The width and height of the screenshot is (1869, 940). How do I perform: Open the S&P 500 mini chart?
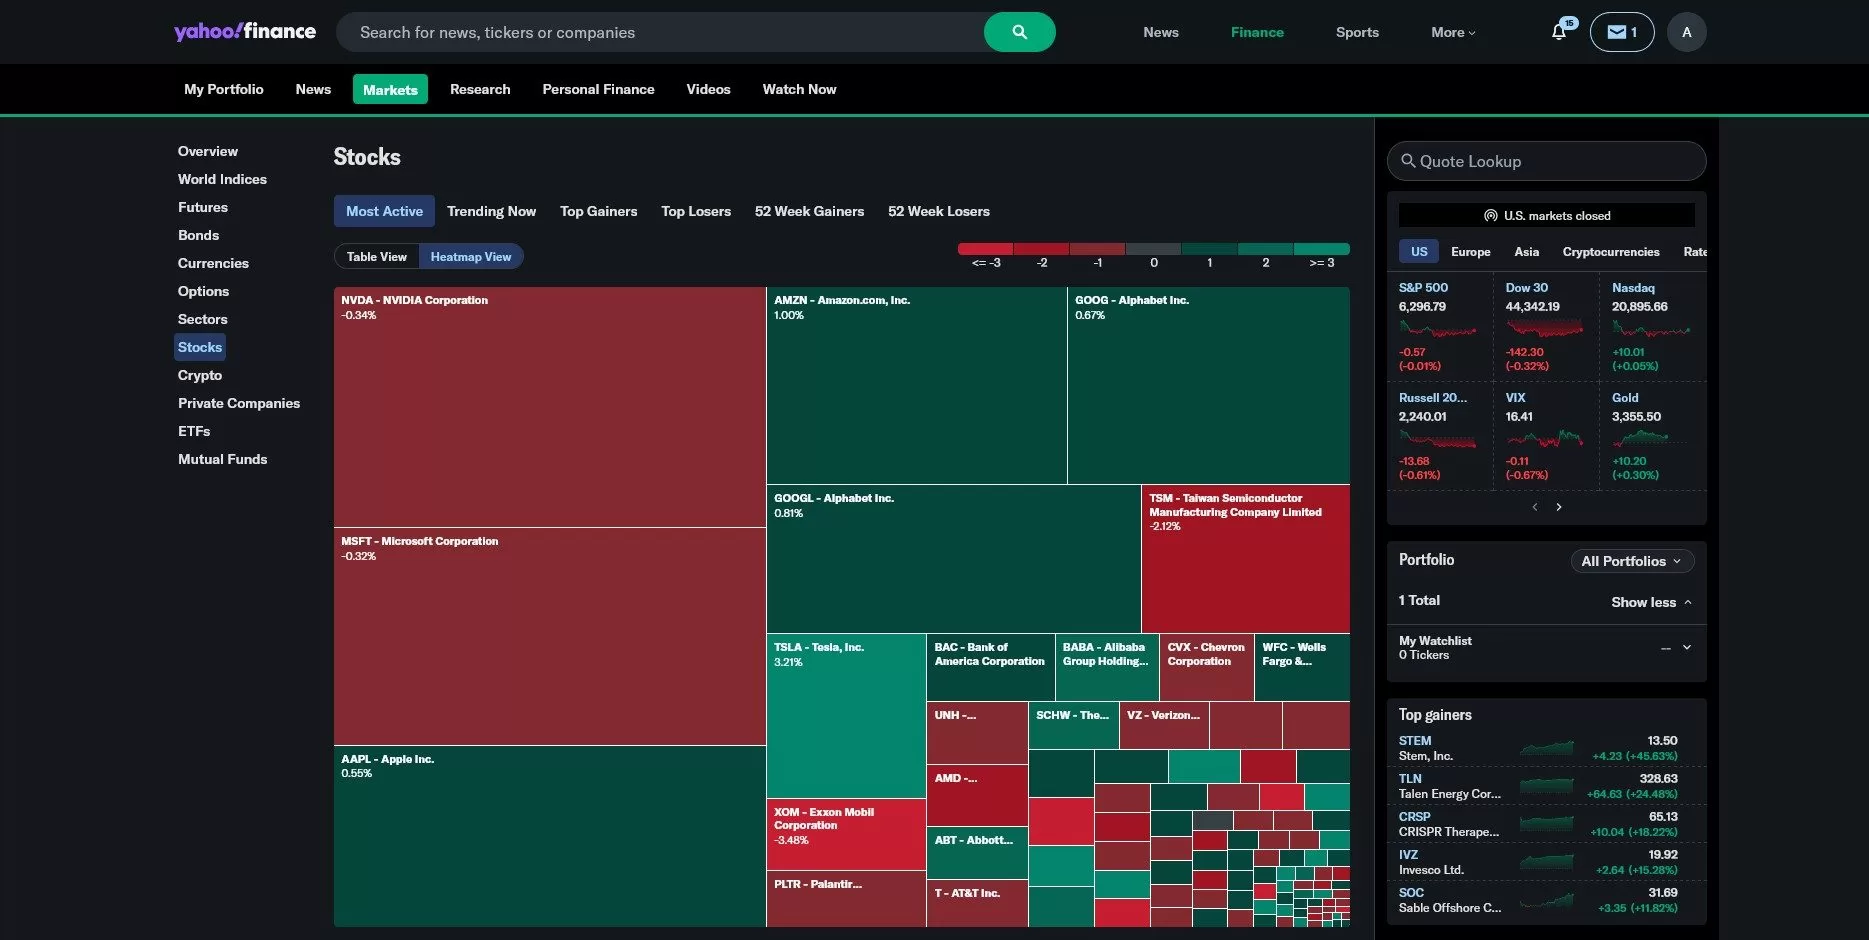pos(1438,329)
